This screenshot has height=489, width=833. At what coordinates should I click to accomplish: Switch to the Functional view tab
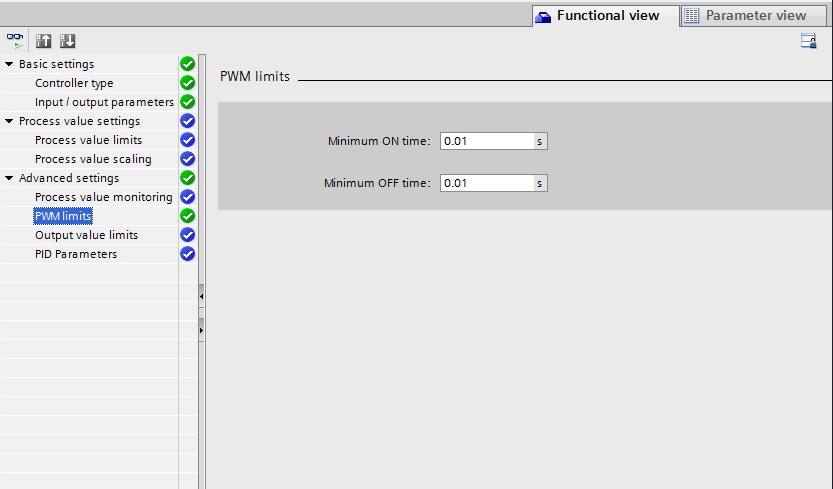coord(606,16)
